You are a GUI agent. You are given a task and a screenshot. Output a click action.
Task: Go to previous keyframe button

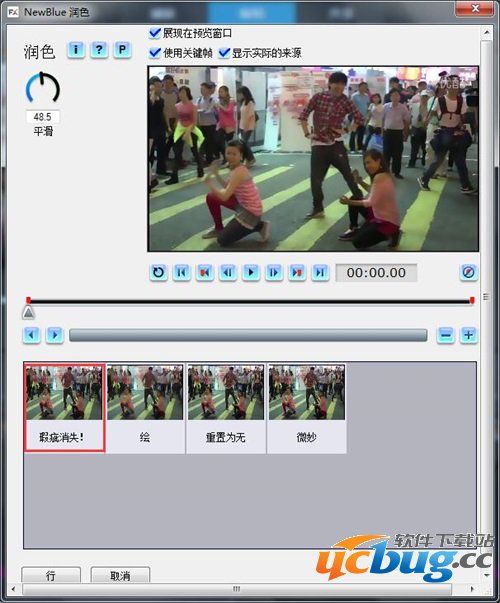point(205,273)
